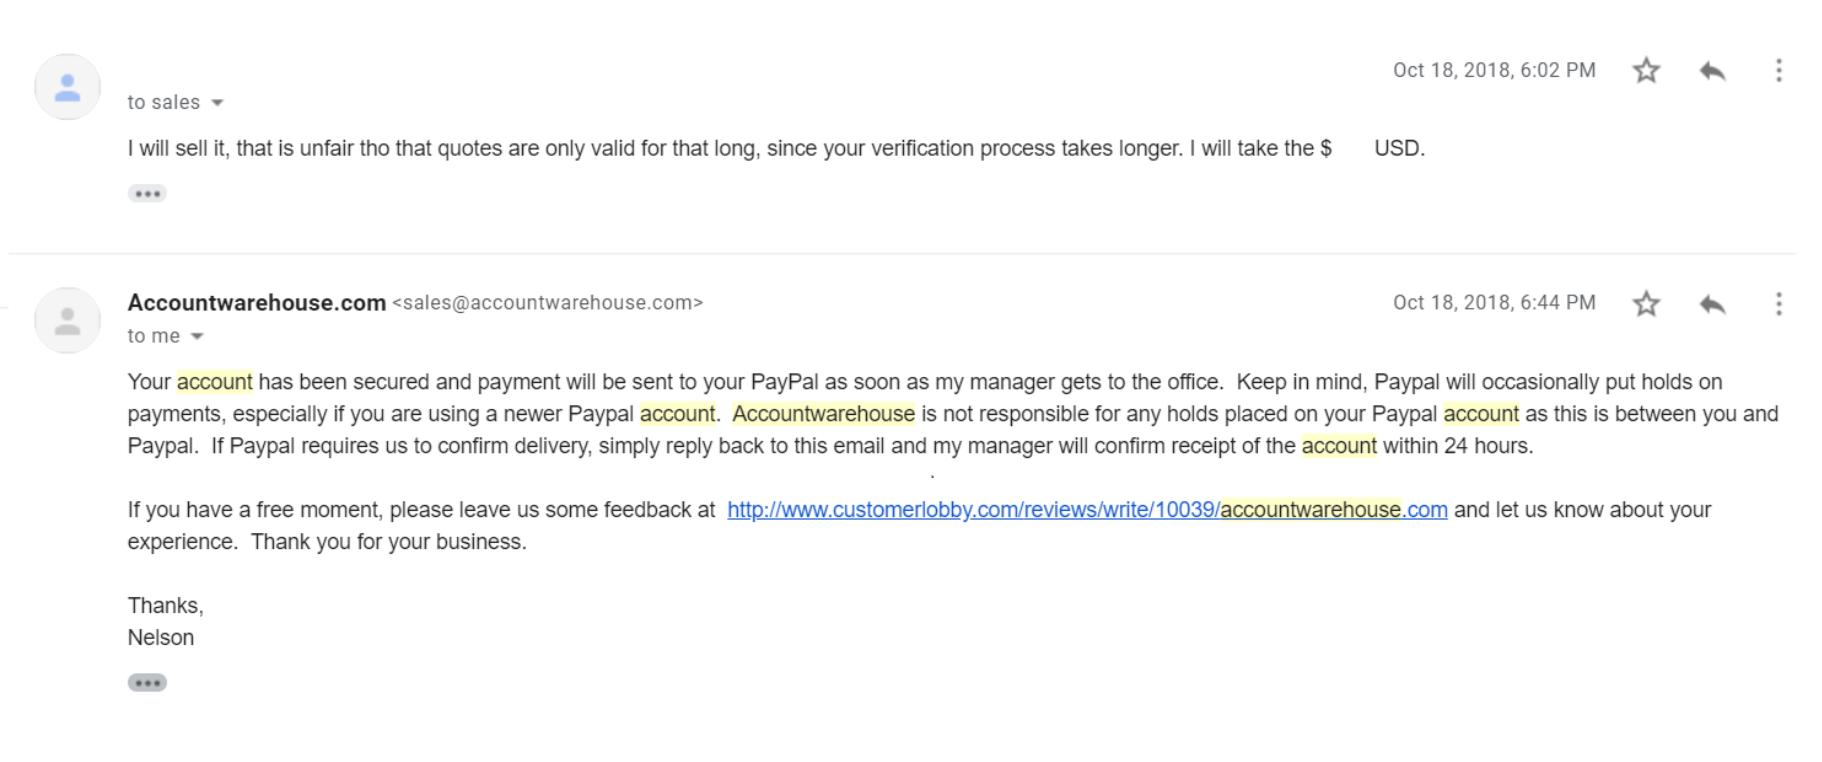Viewport: 1822px width, 762px height.
Task: Reply to the 6:02 PM message
Action: (x=1712, y=70)
